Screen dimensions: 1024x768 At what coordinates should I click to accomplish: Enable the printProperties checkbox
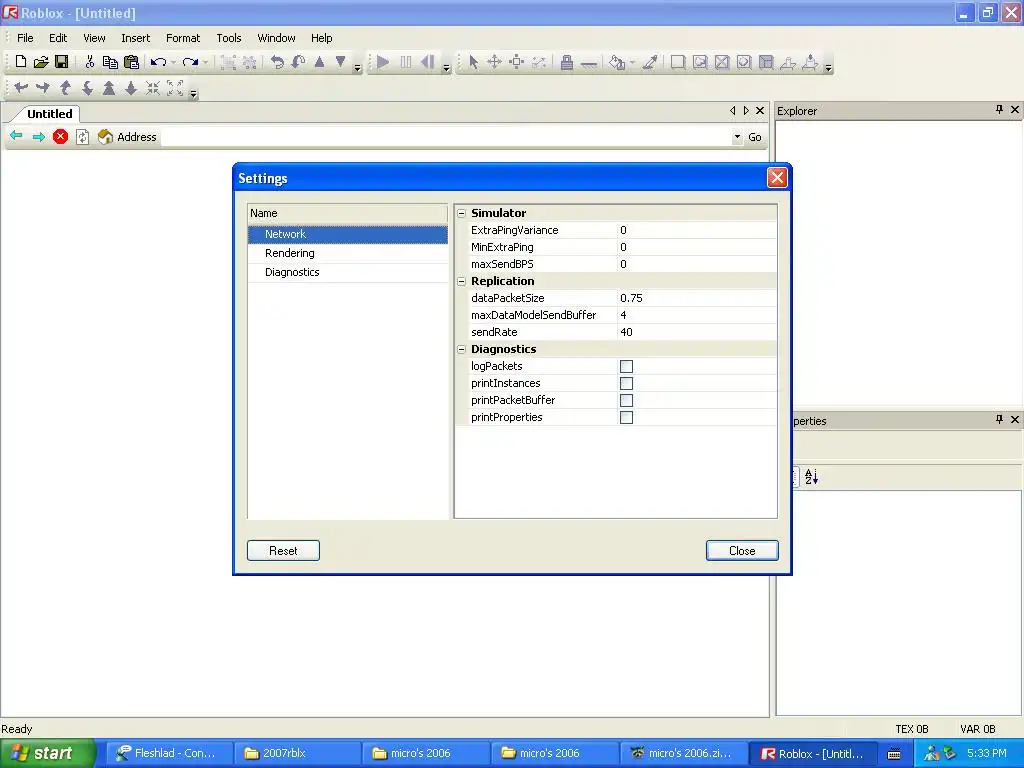[626, 417]
